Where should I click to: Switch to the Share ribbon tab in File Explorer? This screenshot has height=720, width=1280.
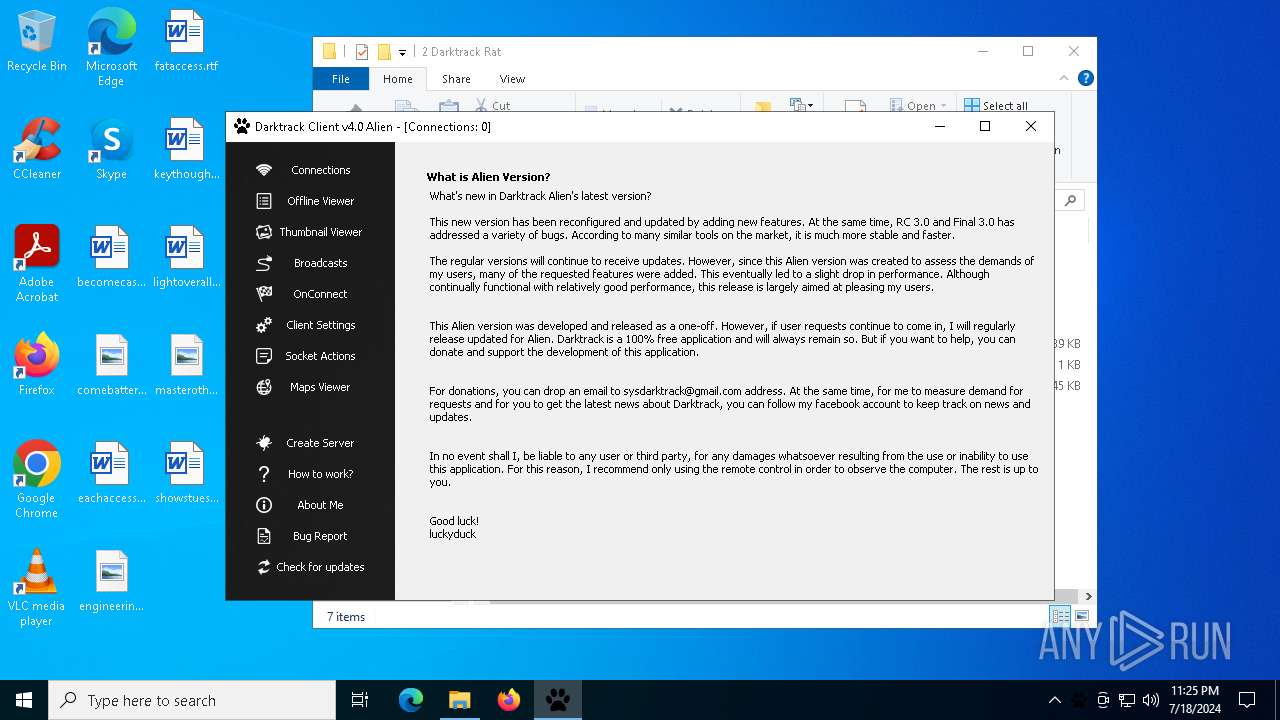(456, 79)
